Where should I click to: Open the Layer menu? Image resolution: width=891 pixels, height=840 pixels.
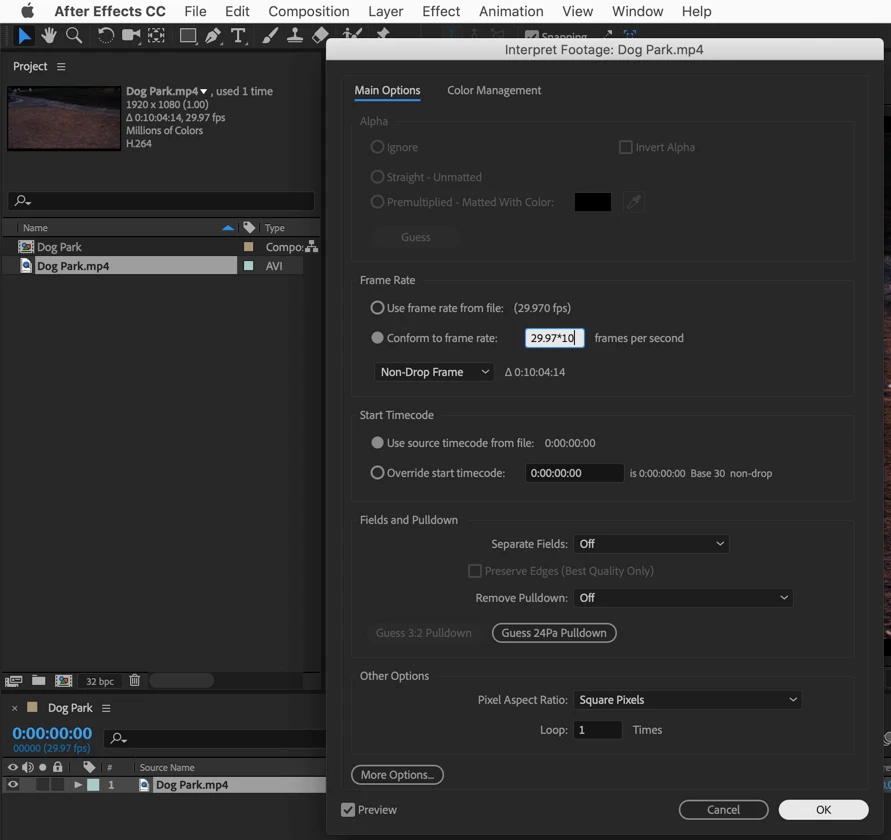click(x=385, y=11)
